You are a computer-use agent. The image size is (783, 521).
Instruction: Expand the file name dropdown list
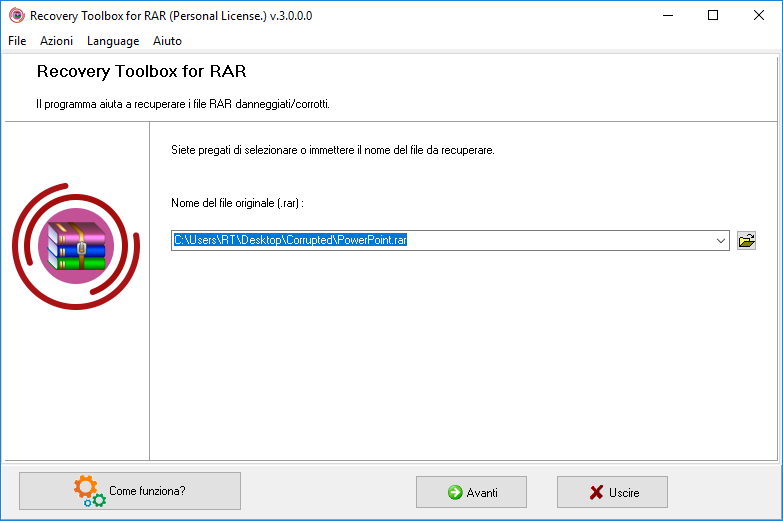click(x=721, y=241)
